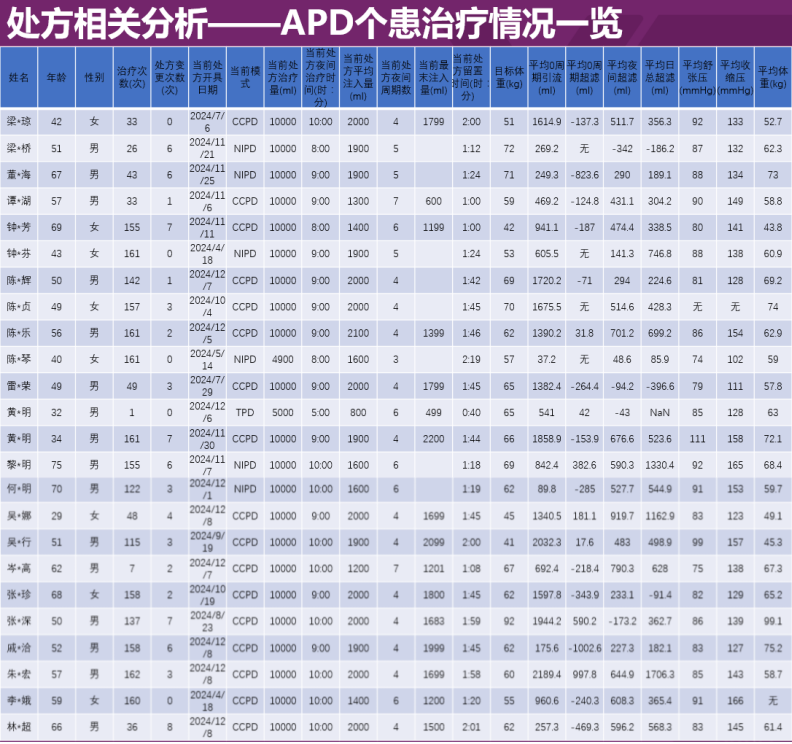Screen dimensions: 792x744
Task: Select the 治疗次数(次) column header
Action: point(132,77)
